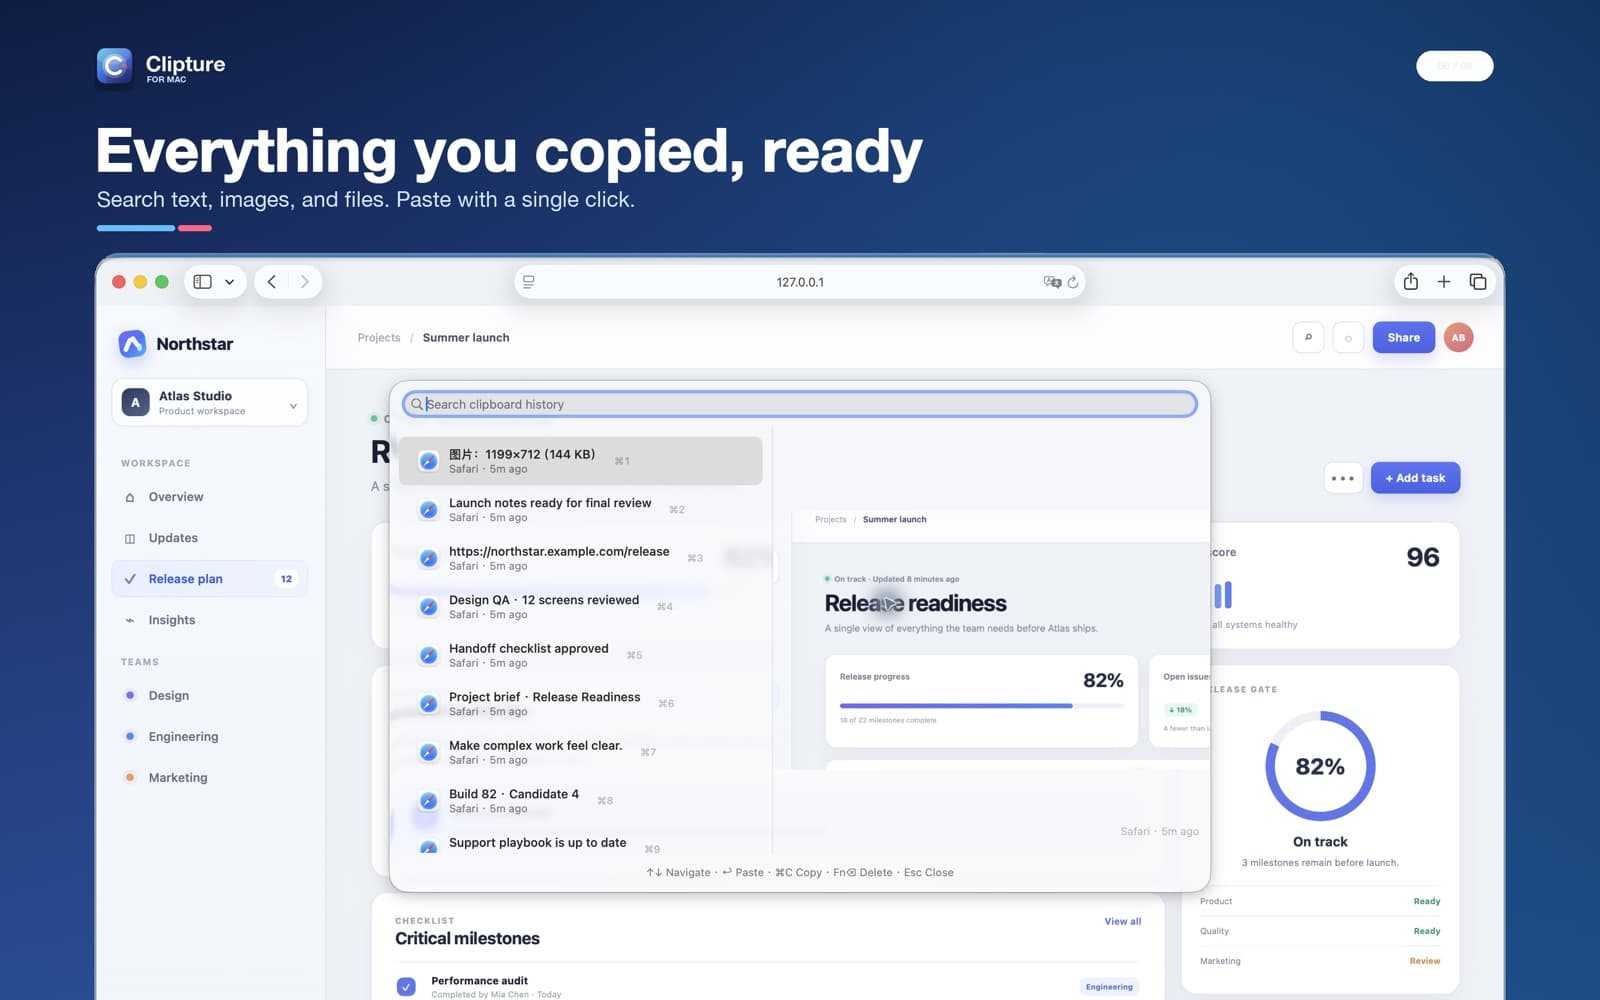Open the sidebar dropdown chevron in toolbar
The image size is (1600, 1000).
tap(230, 282)
